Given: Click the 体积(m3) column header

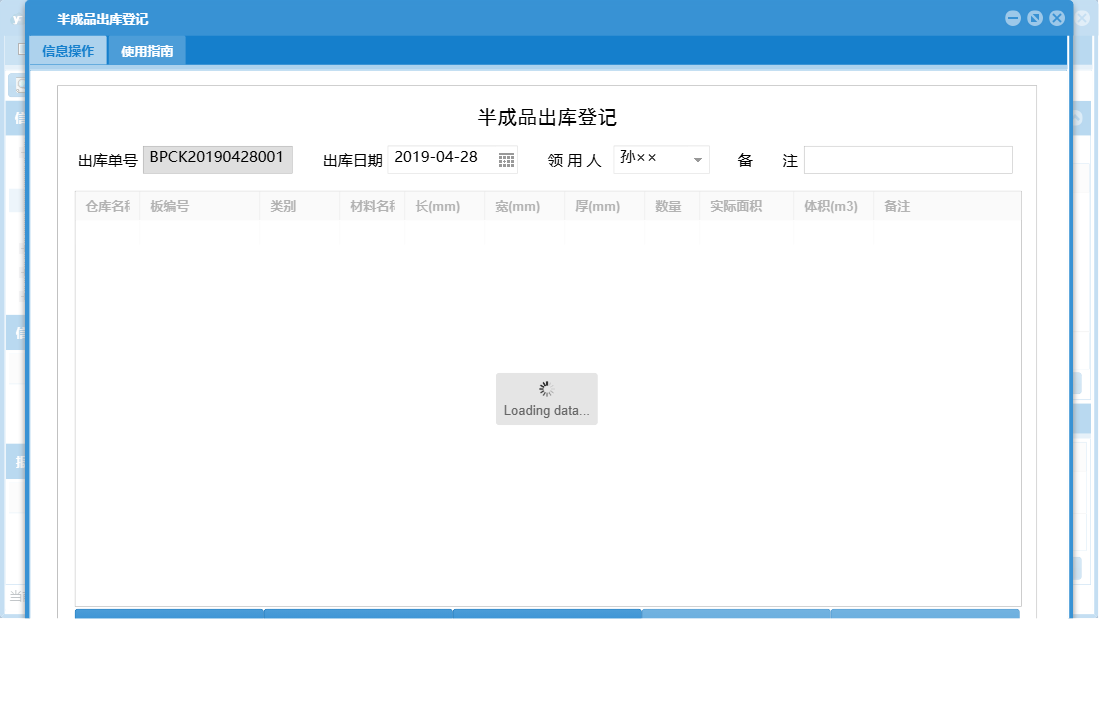Looking at the screenshot, I should pos(832,206).
